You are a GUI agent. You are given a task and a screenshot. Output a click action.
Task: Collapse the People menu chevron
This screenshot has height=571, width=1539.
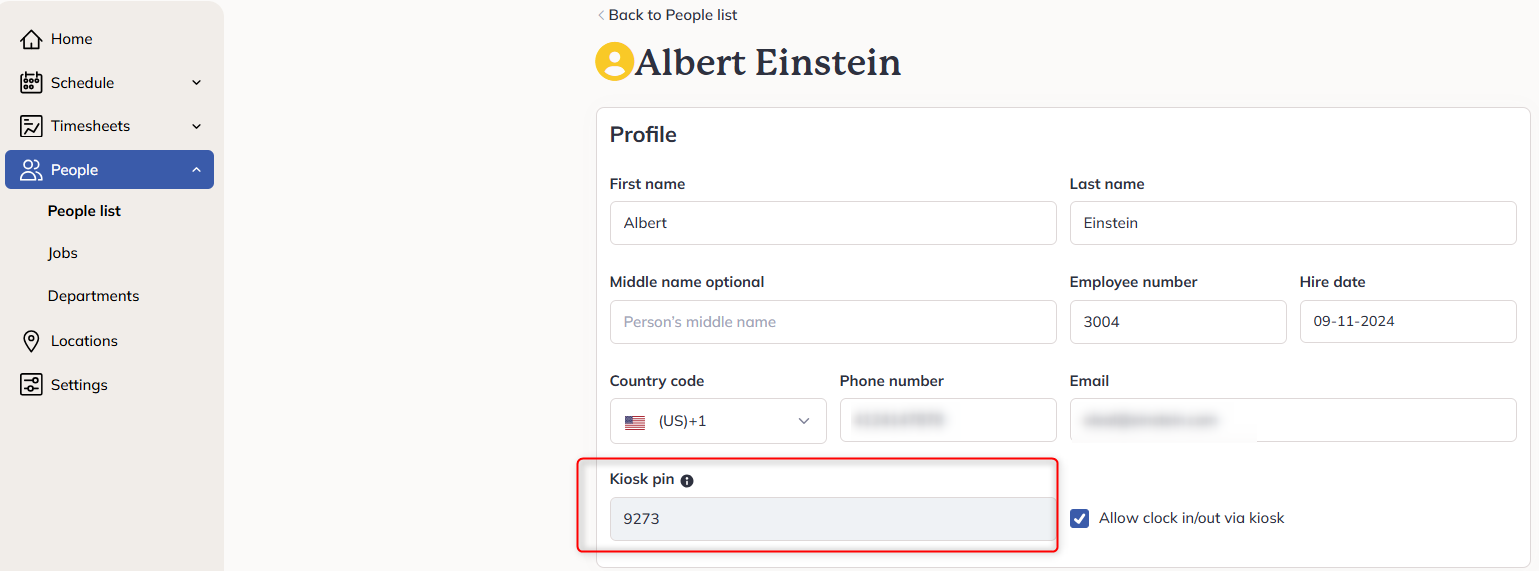pos(196,170)
